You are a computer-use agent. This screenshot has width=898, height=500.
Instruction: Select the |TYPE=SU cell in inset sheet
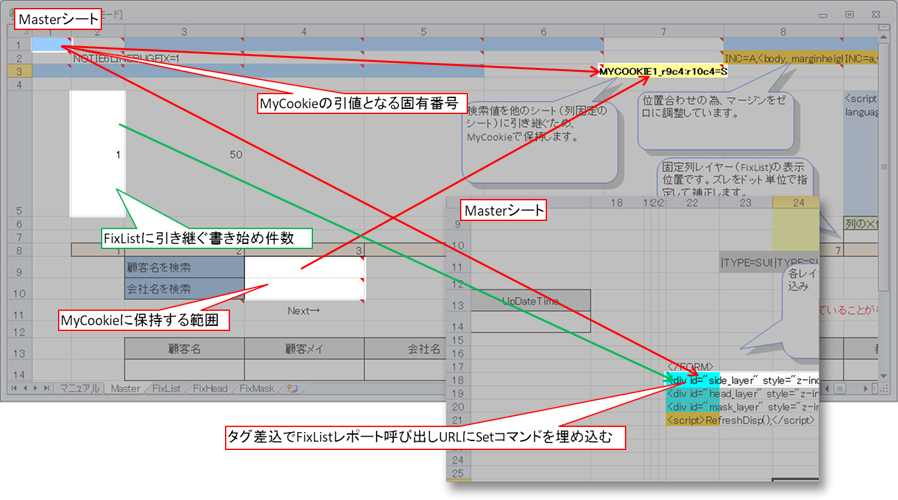746,262
